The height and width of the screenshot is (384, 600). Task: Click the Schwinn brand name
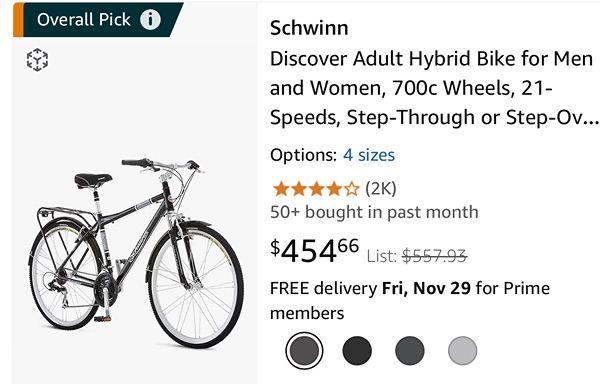point(309,28)
